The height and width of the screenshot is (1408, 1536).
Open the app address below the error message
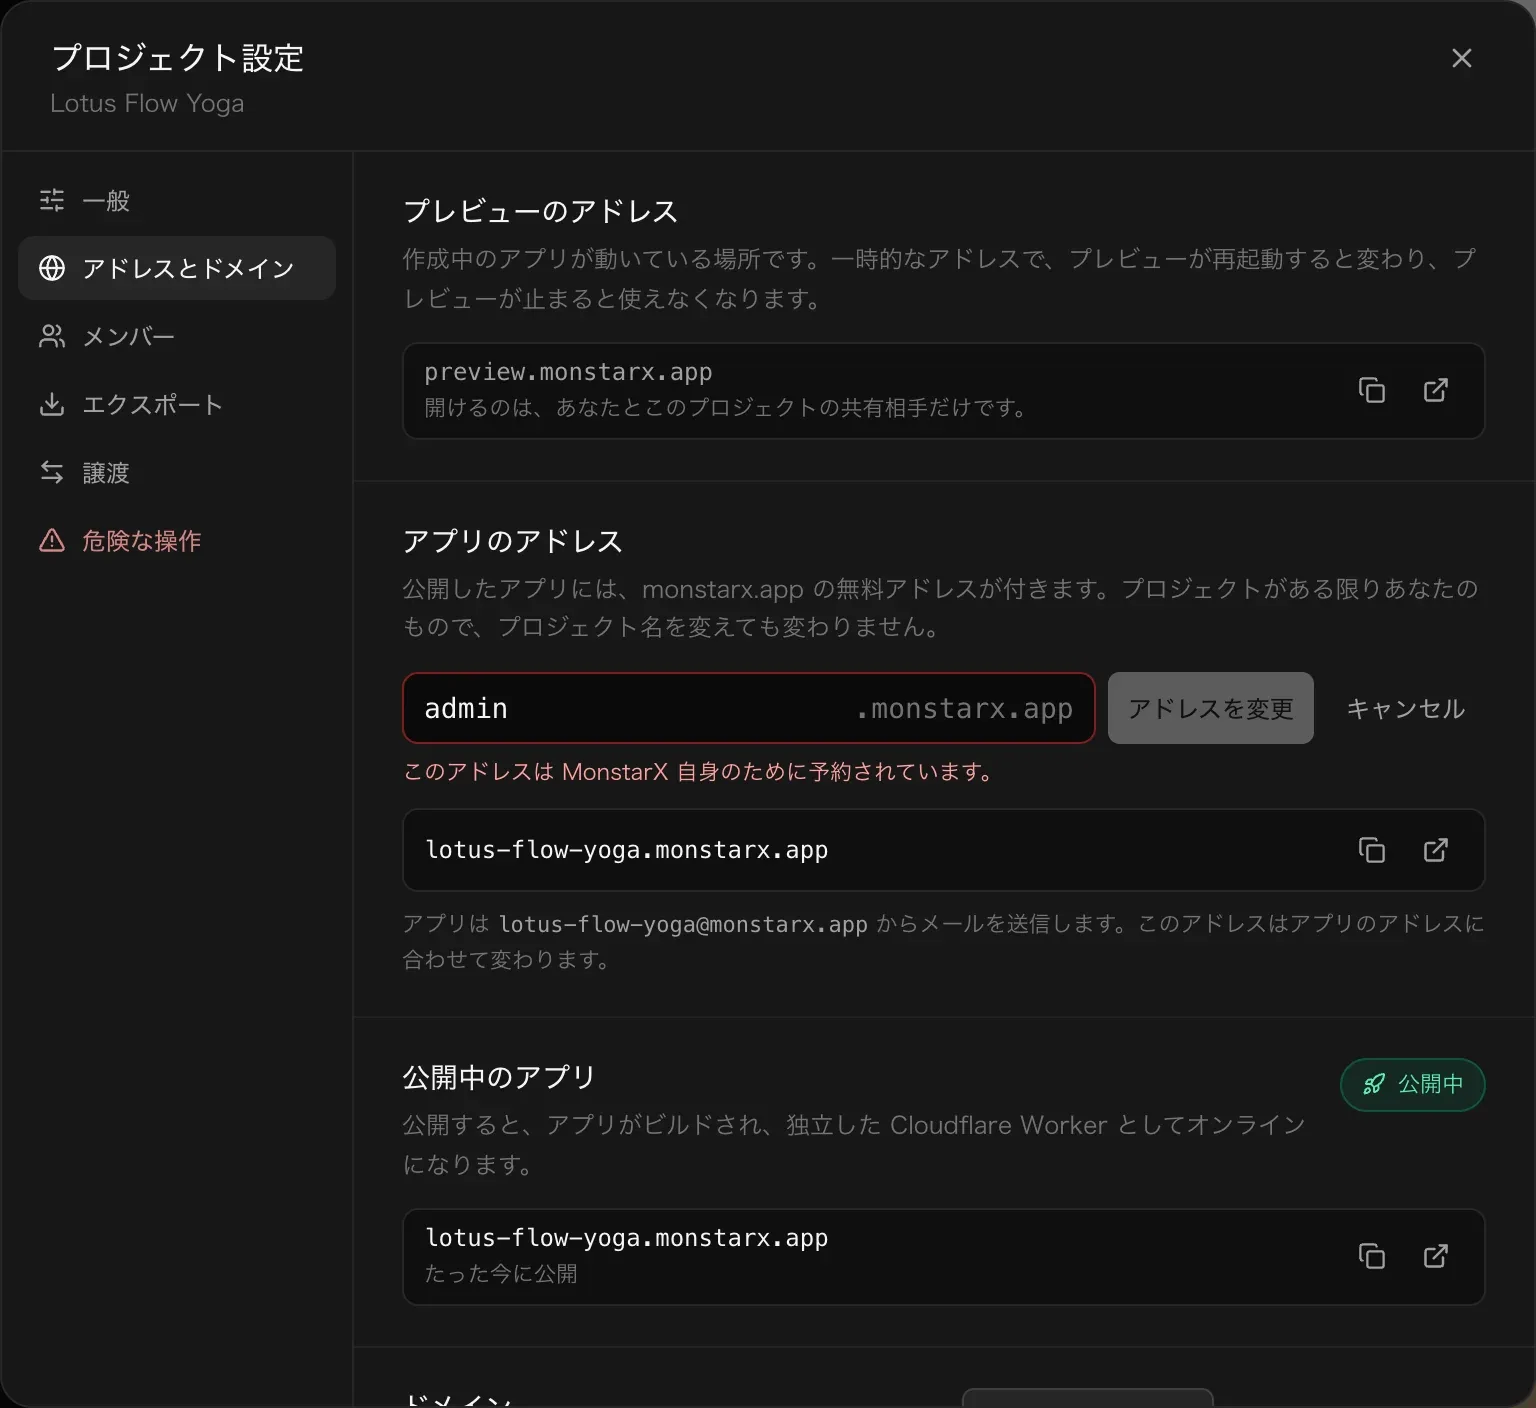click(x=1435, y=850)
